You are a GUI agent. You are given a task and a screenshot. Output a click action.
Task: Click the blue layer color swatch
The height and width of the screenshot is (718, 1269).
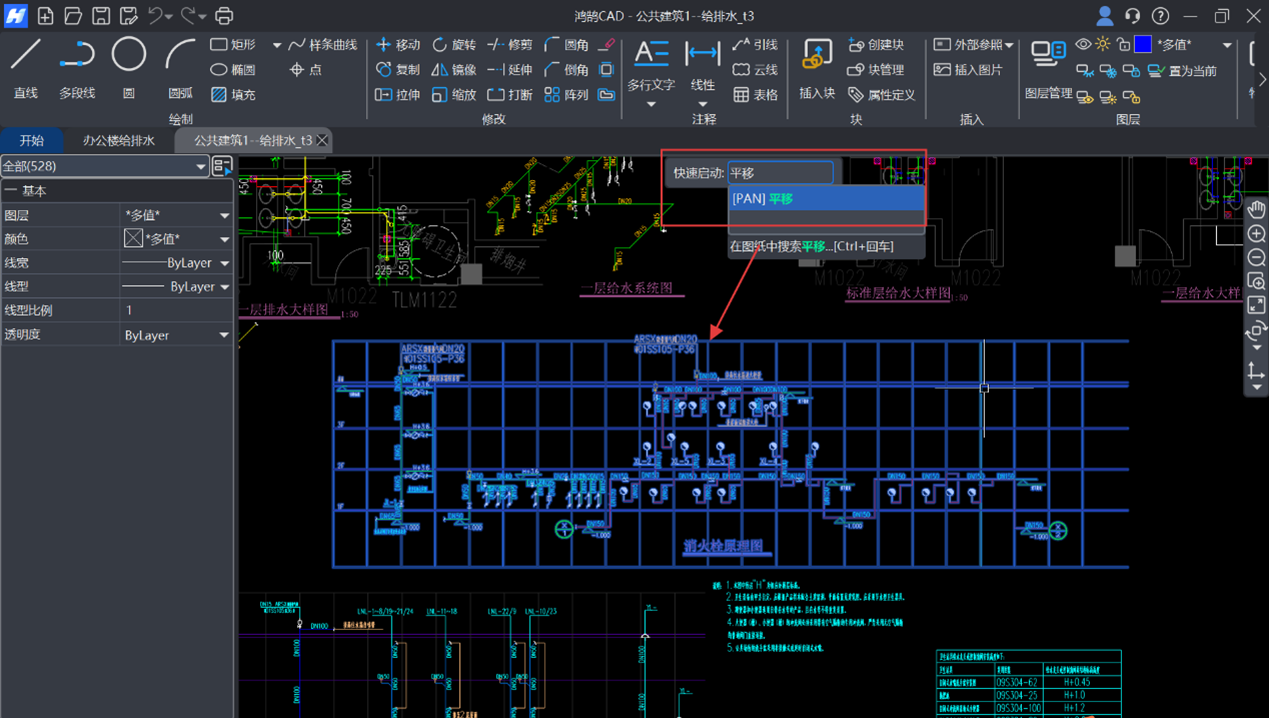click(x=1143, y=45)
